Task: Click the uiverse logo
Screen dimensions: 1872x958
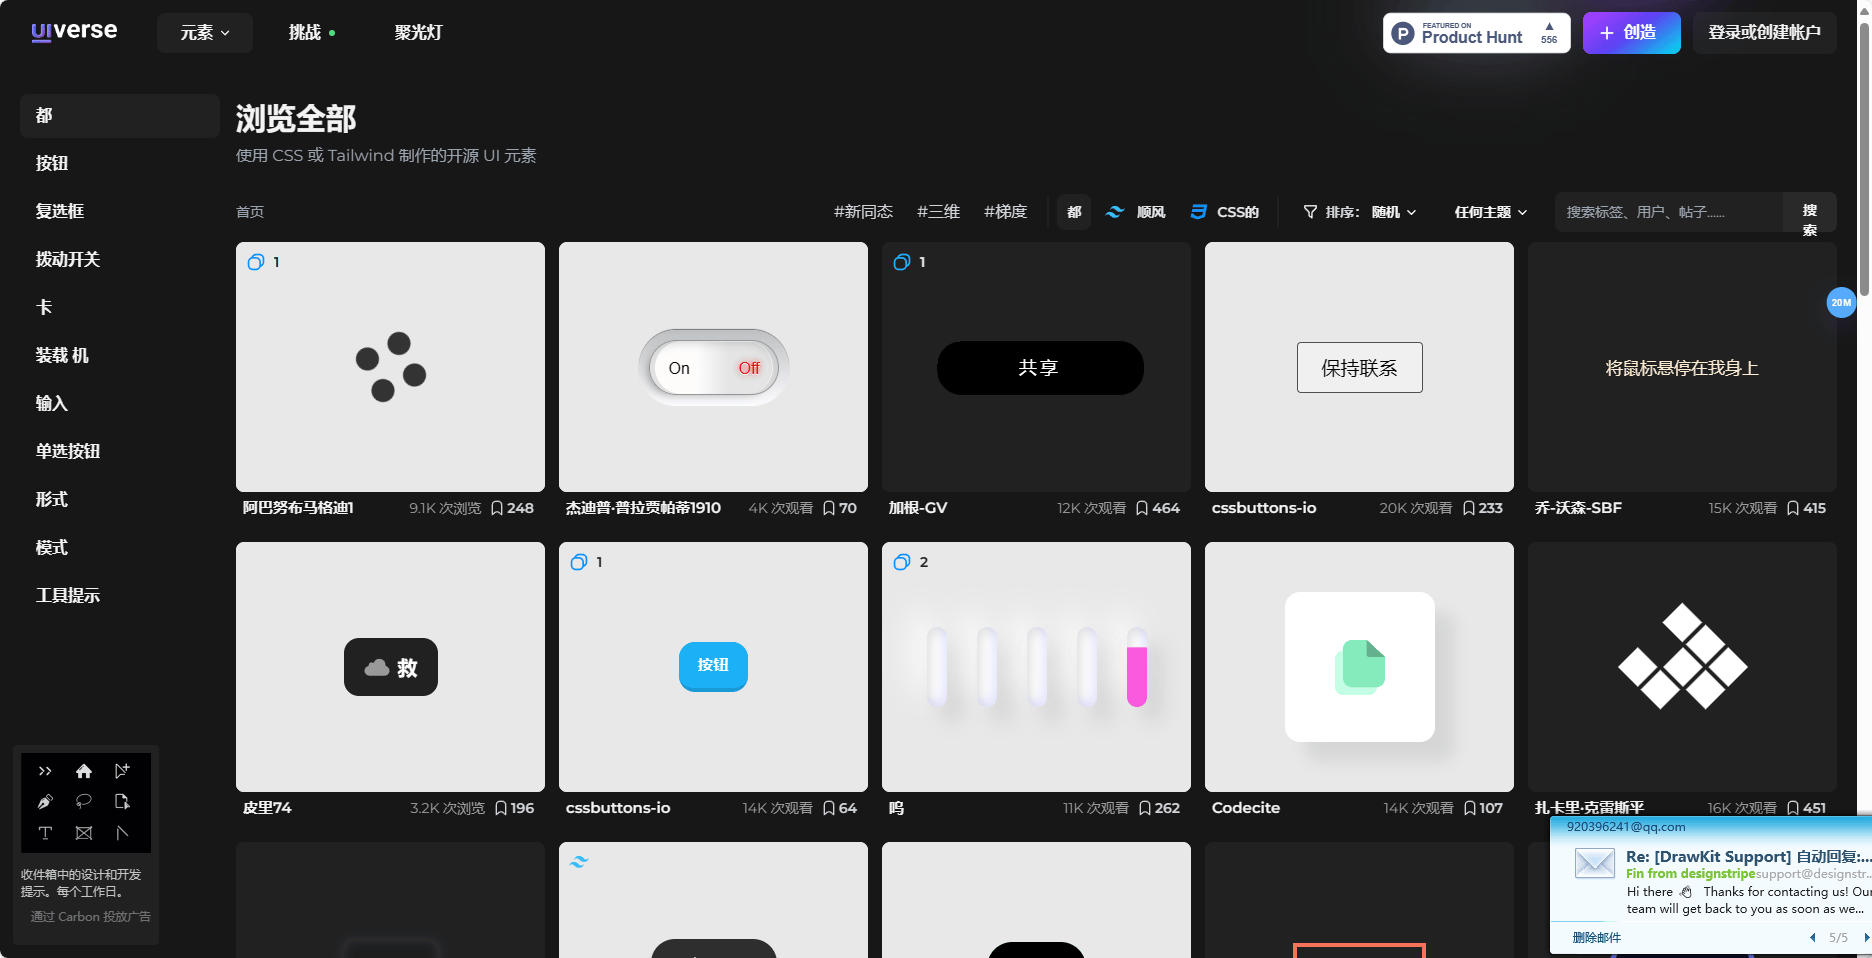Action: coord(74,32)
